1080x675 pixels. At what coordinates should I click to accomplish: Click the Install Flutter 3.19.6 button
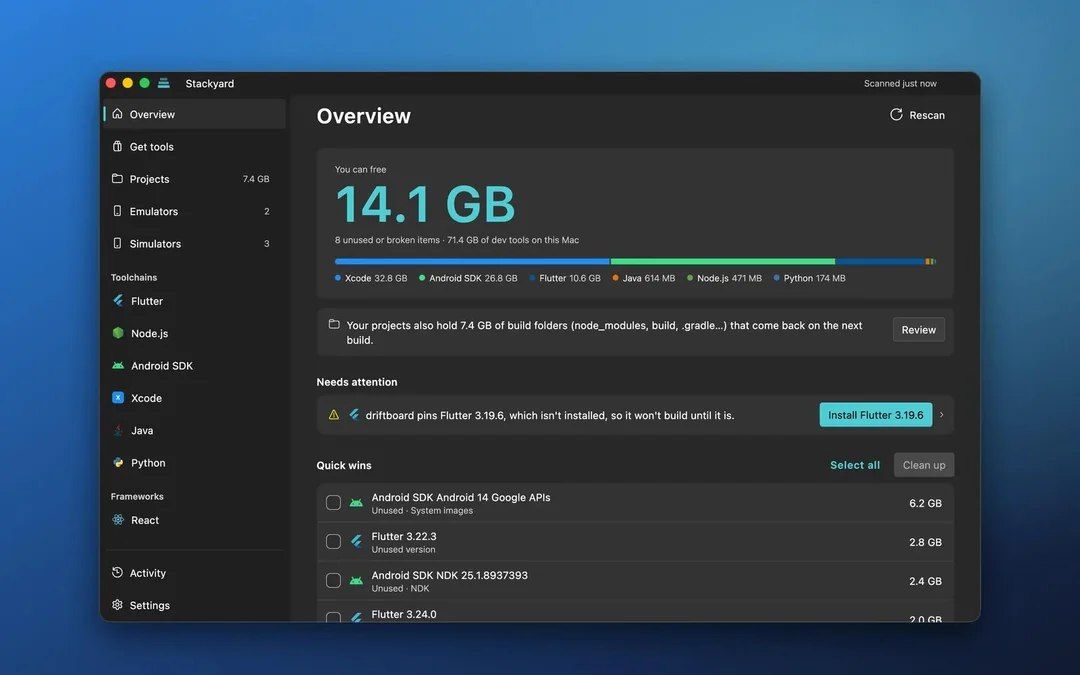pos(875,415)
